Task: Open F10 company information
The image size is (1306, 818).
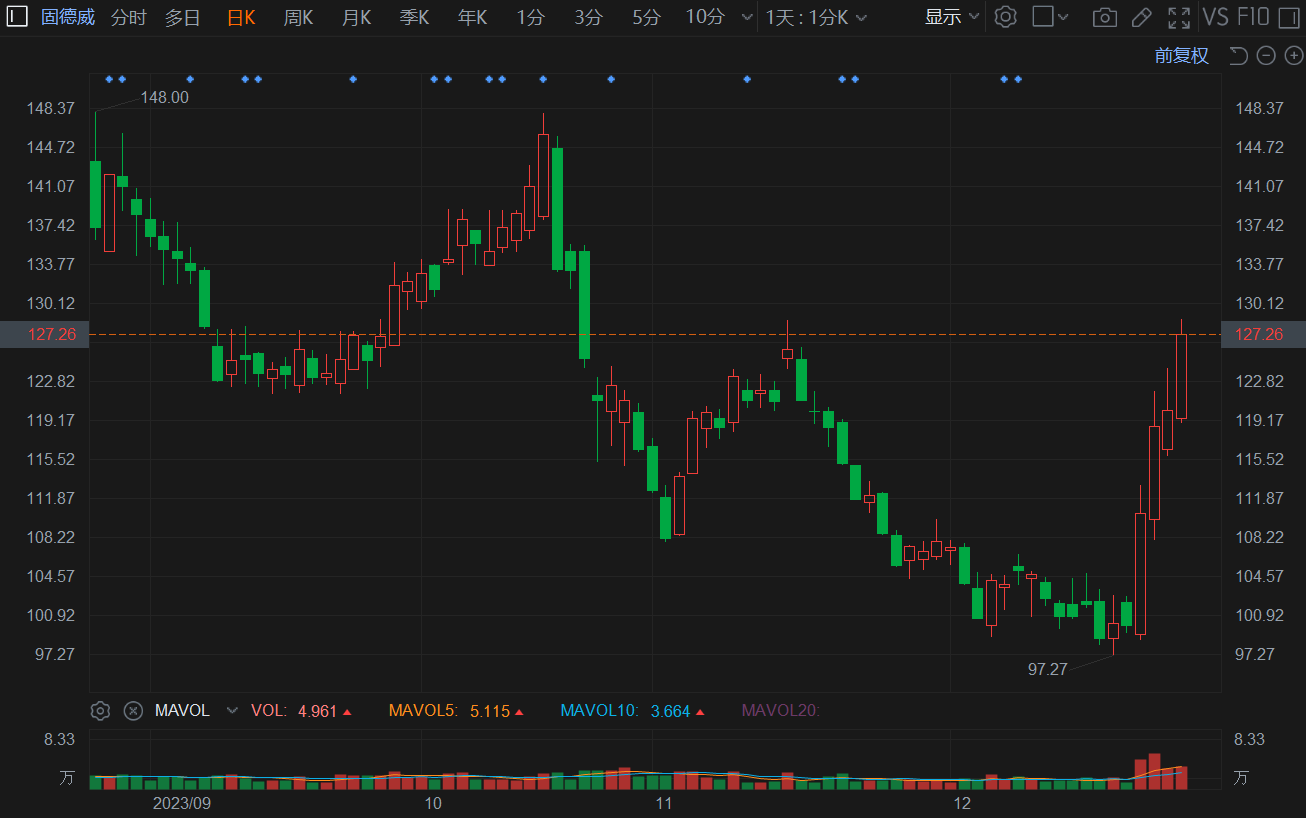Action: click(1253, 17)
